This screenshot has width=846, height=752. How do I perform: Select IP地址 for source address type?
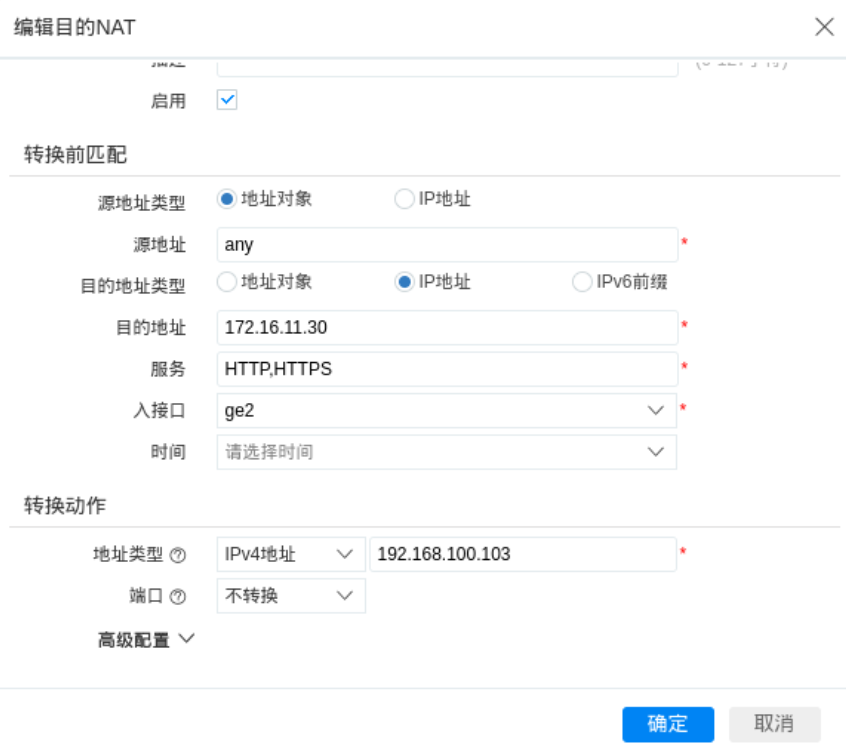pos(404,199)
